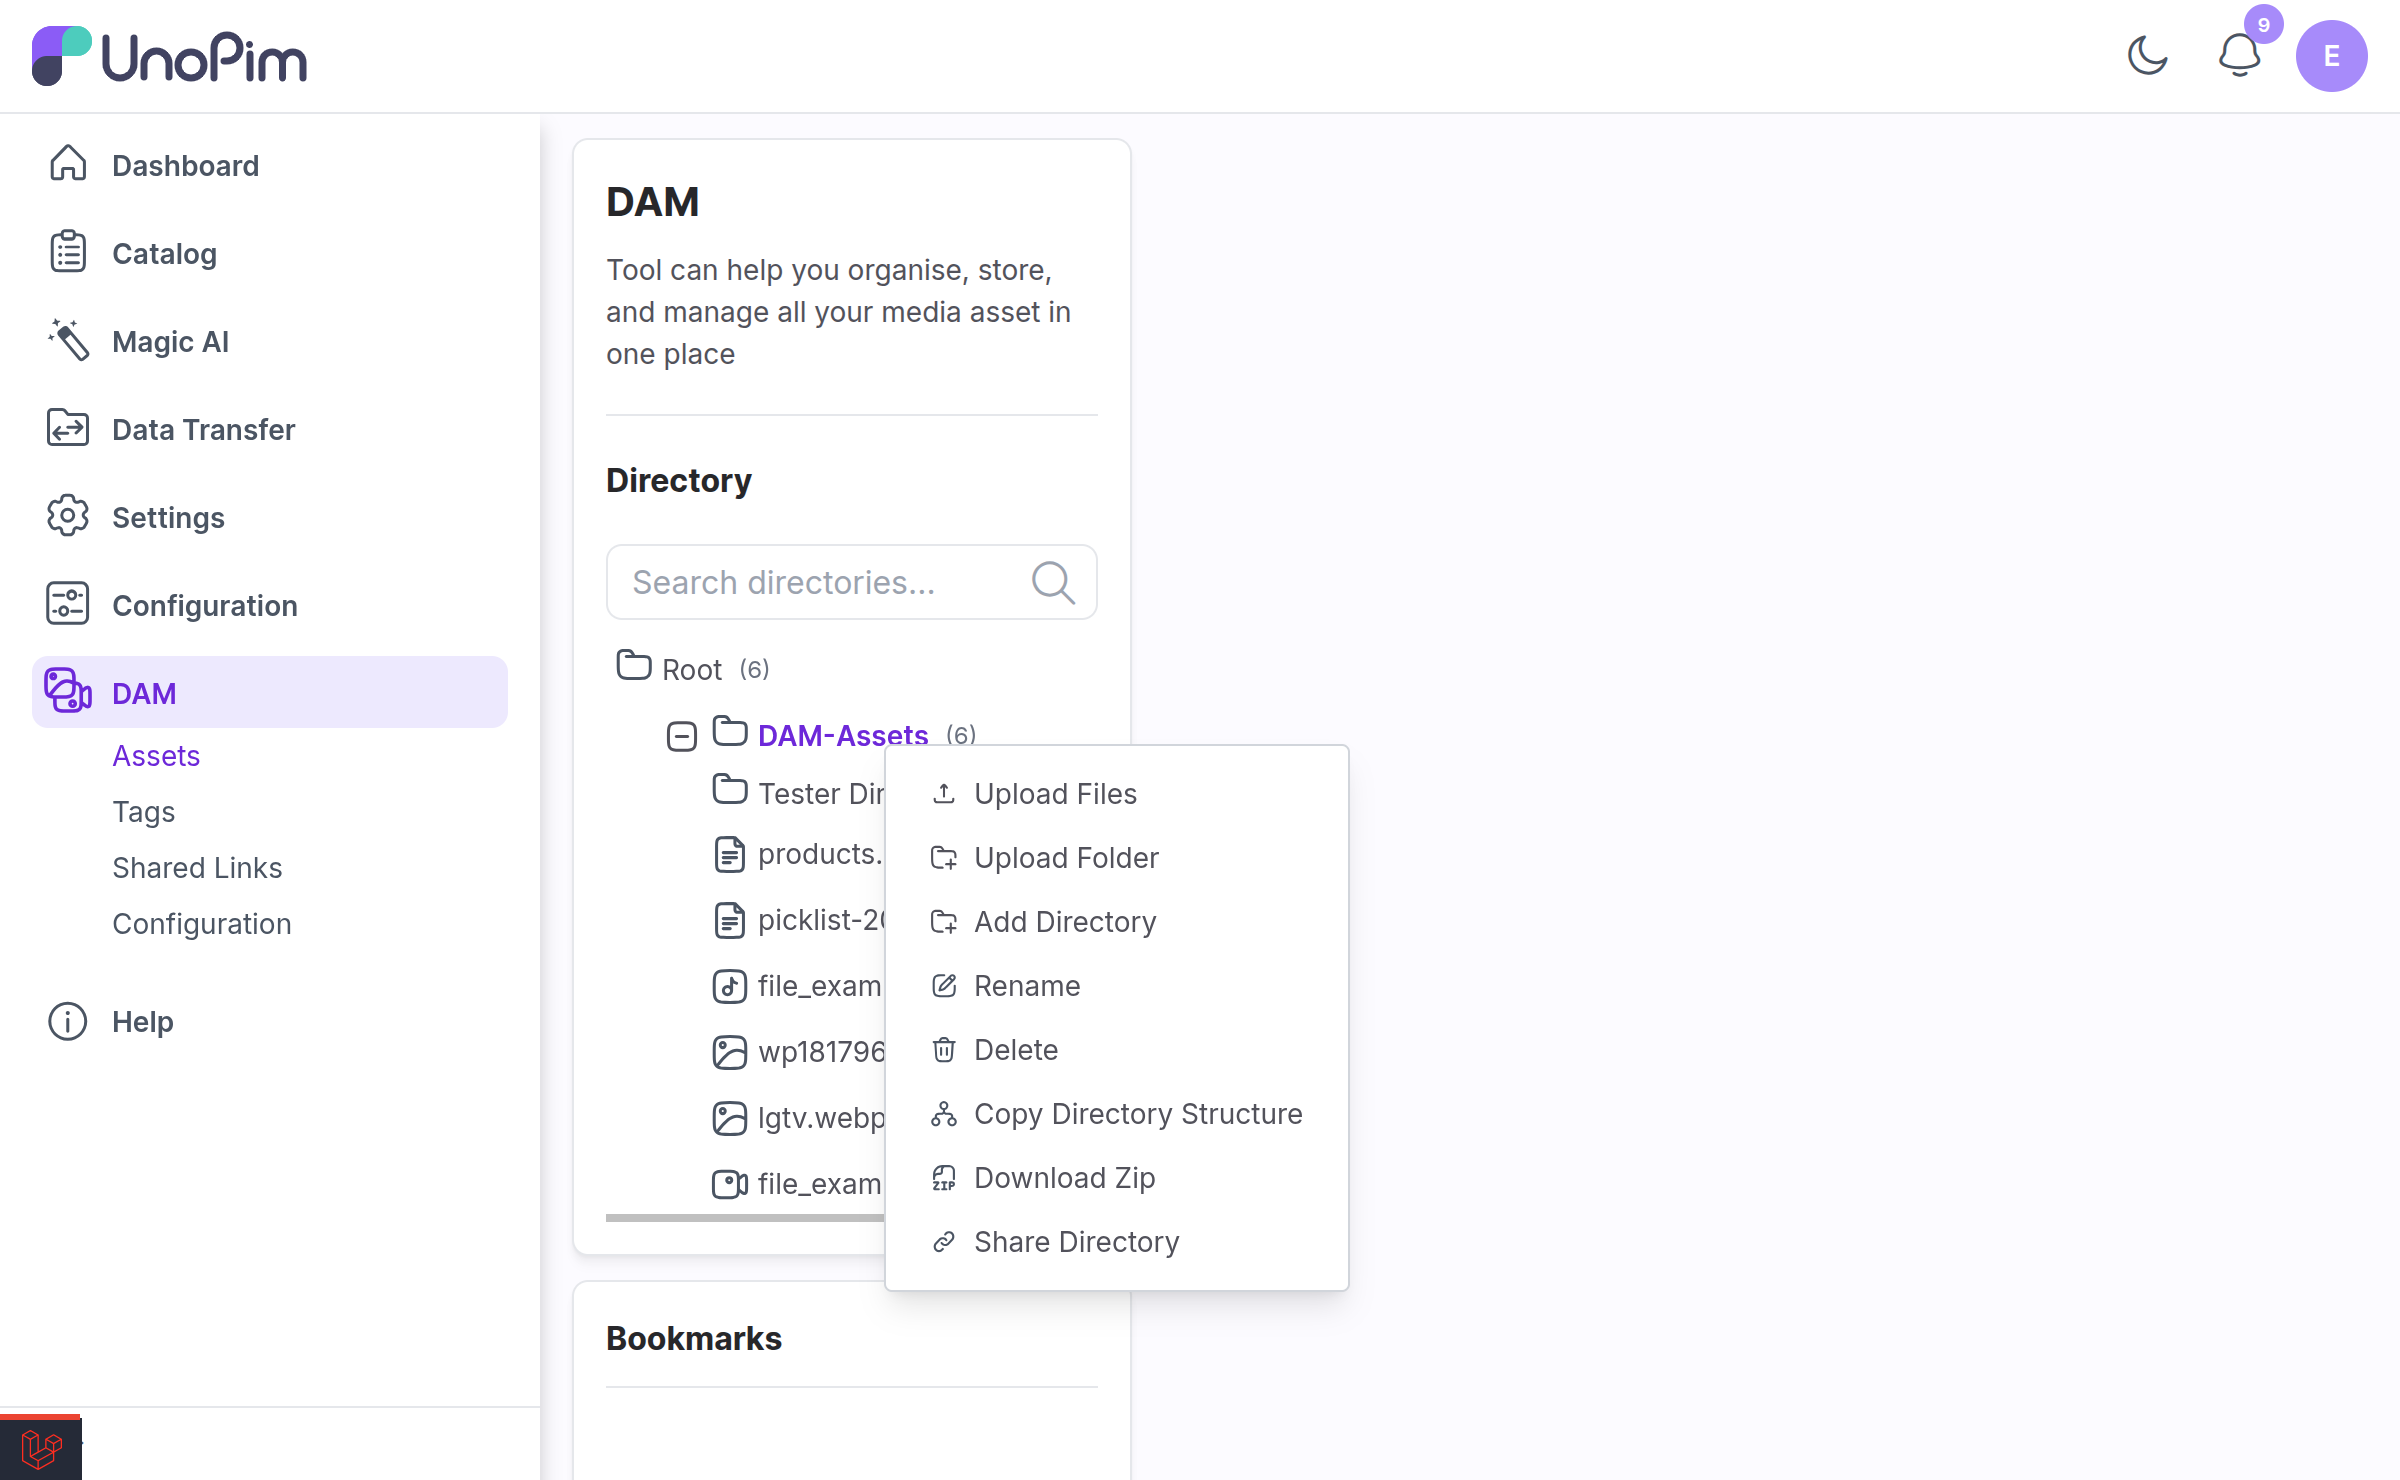Open Tags under DAM
Viewport: 2400px width, 1480px height.
[x=144, y=812]
